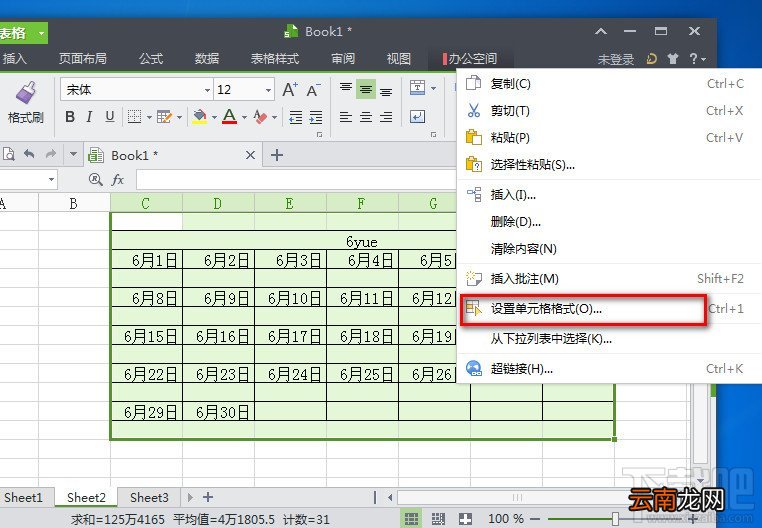Open the 公式 ribbon tab
762x528 pixels.
(x=151, y=59)
